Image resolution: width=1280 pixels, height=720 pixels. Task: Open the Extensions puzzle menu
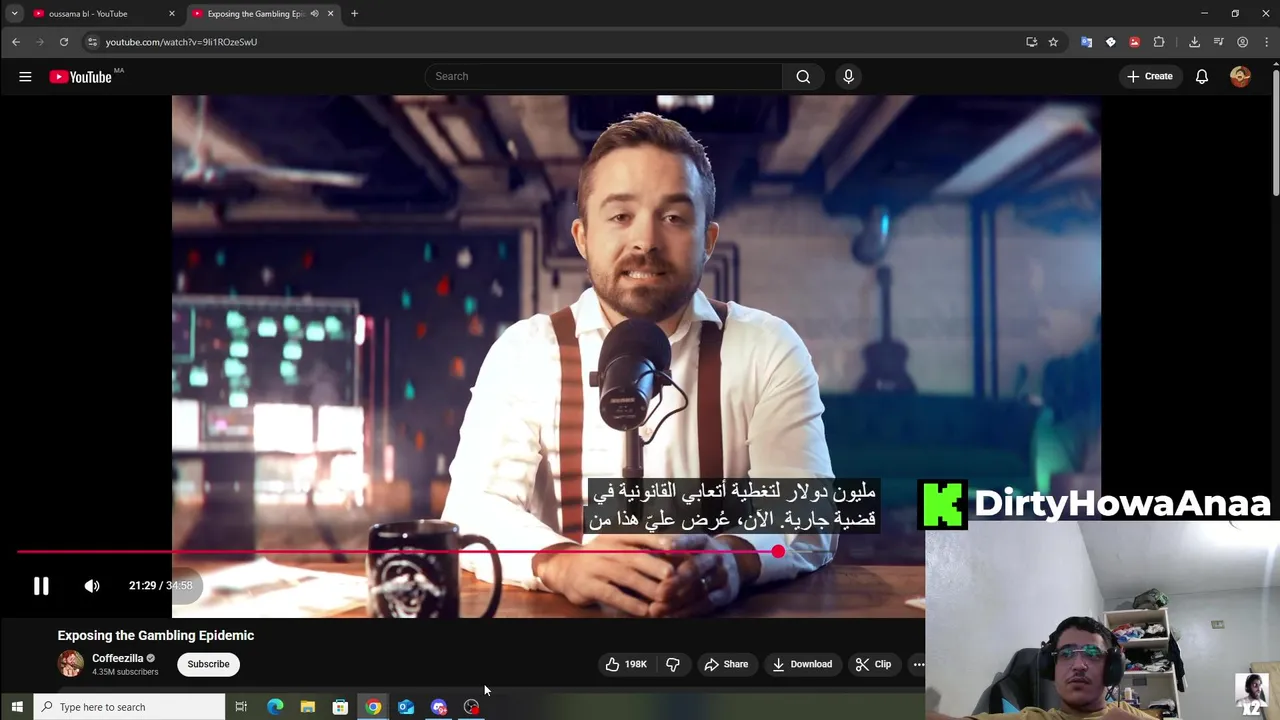tap(1159, 42)
